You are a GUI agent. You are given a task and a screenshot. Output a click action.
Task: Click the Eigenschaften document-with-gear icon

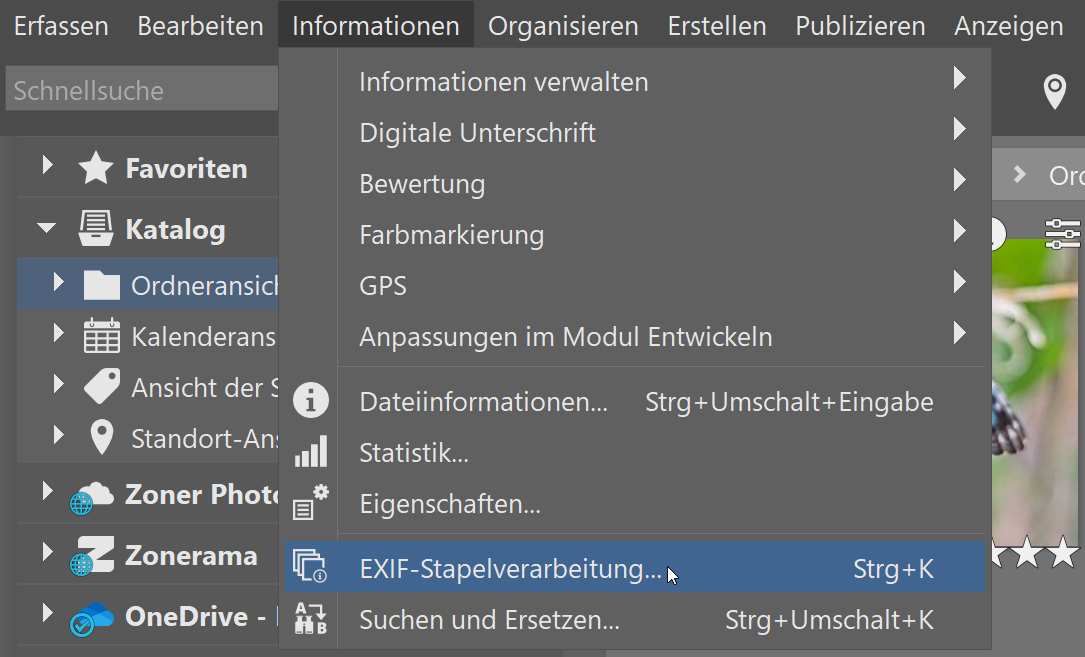pos(310,503)
